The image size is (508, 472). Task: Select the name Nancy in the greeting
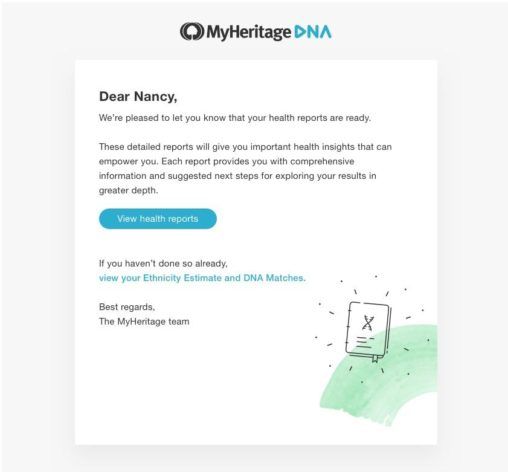pyautogui.click(x=155, y=96)
